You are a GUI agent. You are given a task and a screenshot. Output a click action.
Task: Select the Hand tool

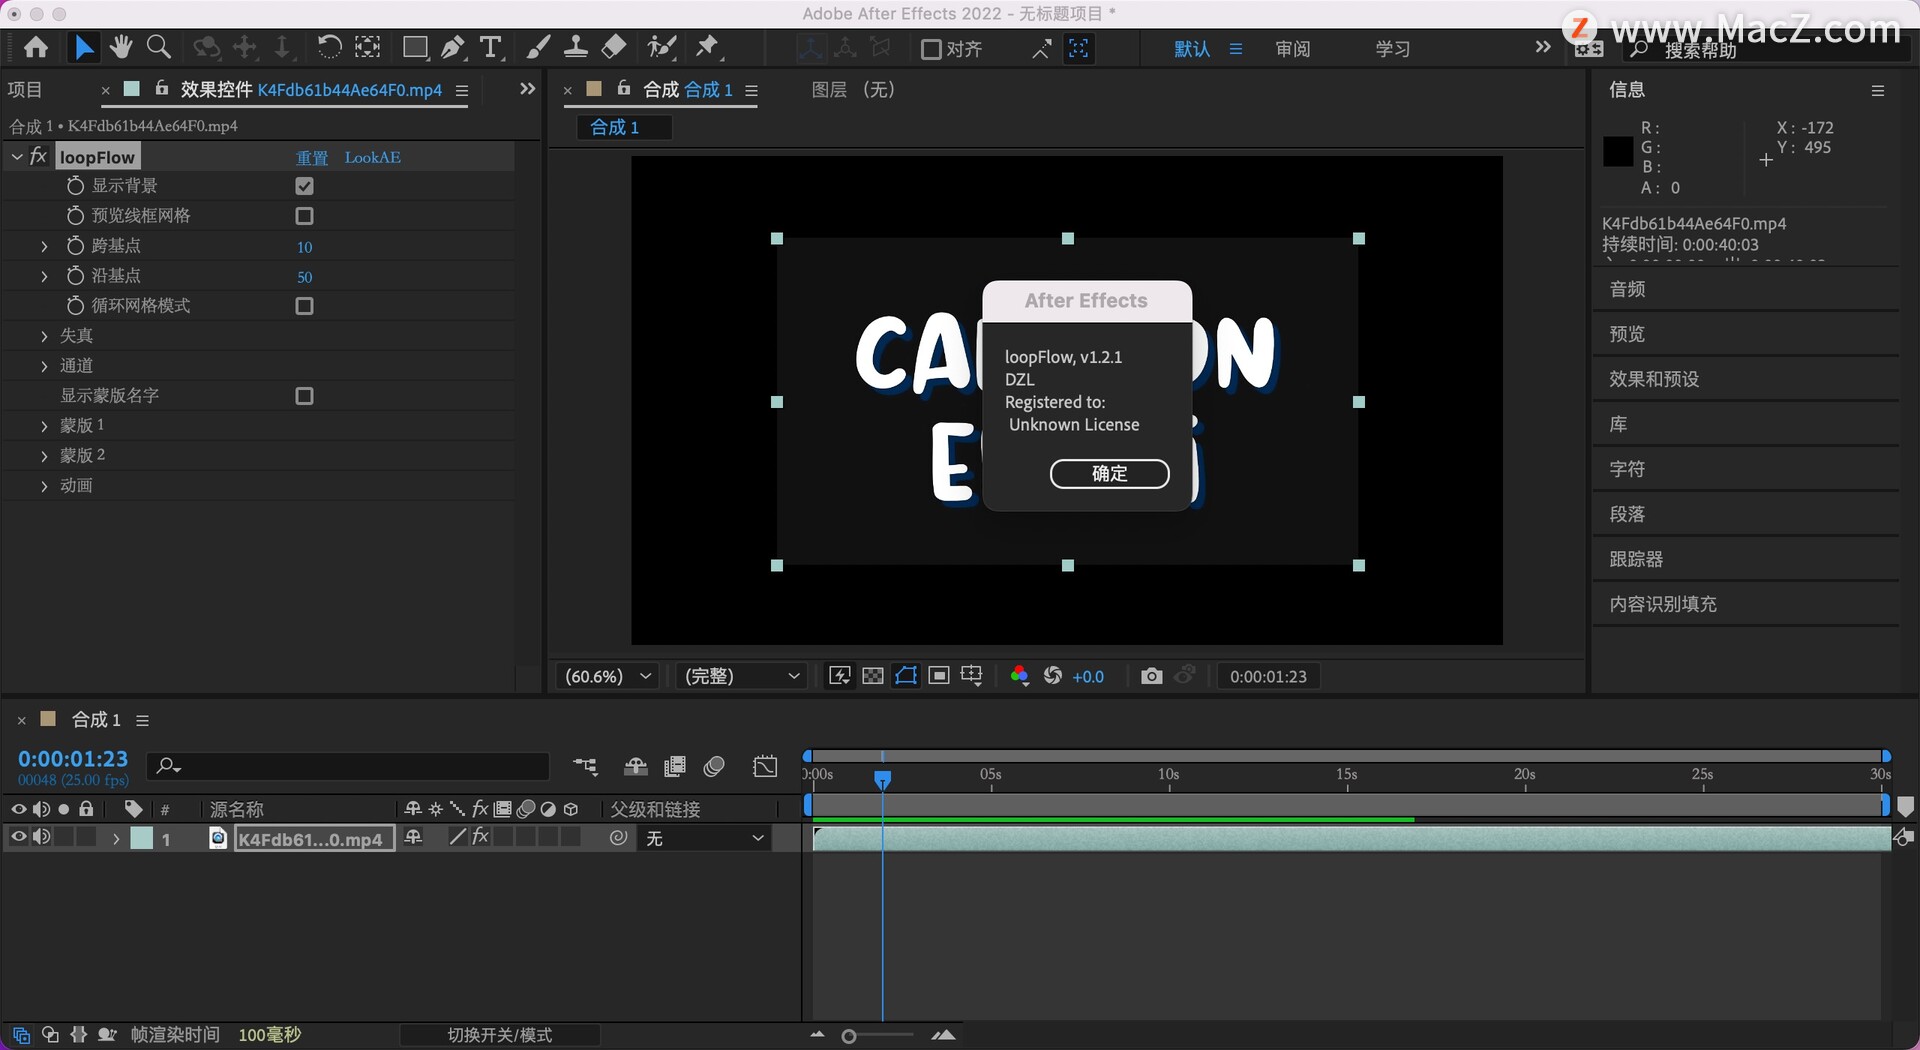click(121, 48)
